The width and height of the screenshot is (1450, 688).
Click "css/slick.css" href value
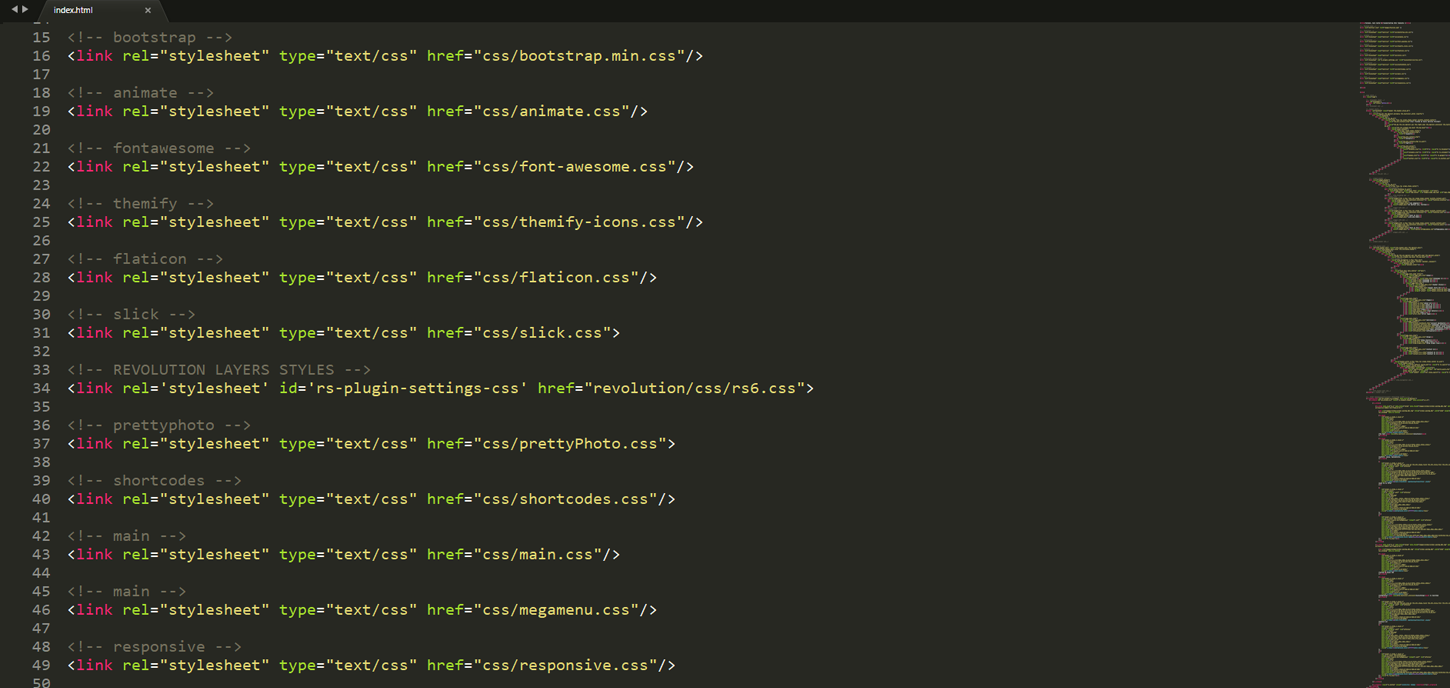tap(543, 333)
